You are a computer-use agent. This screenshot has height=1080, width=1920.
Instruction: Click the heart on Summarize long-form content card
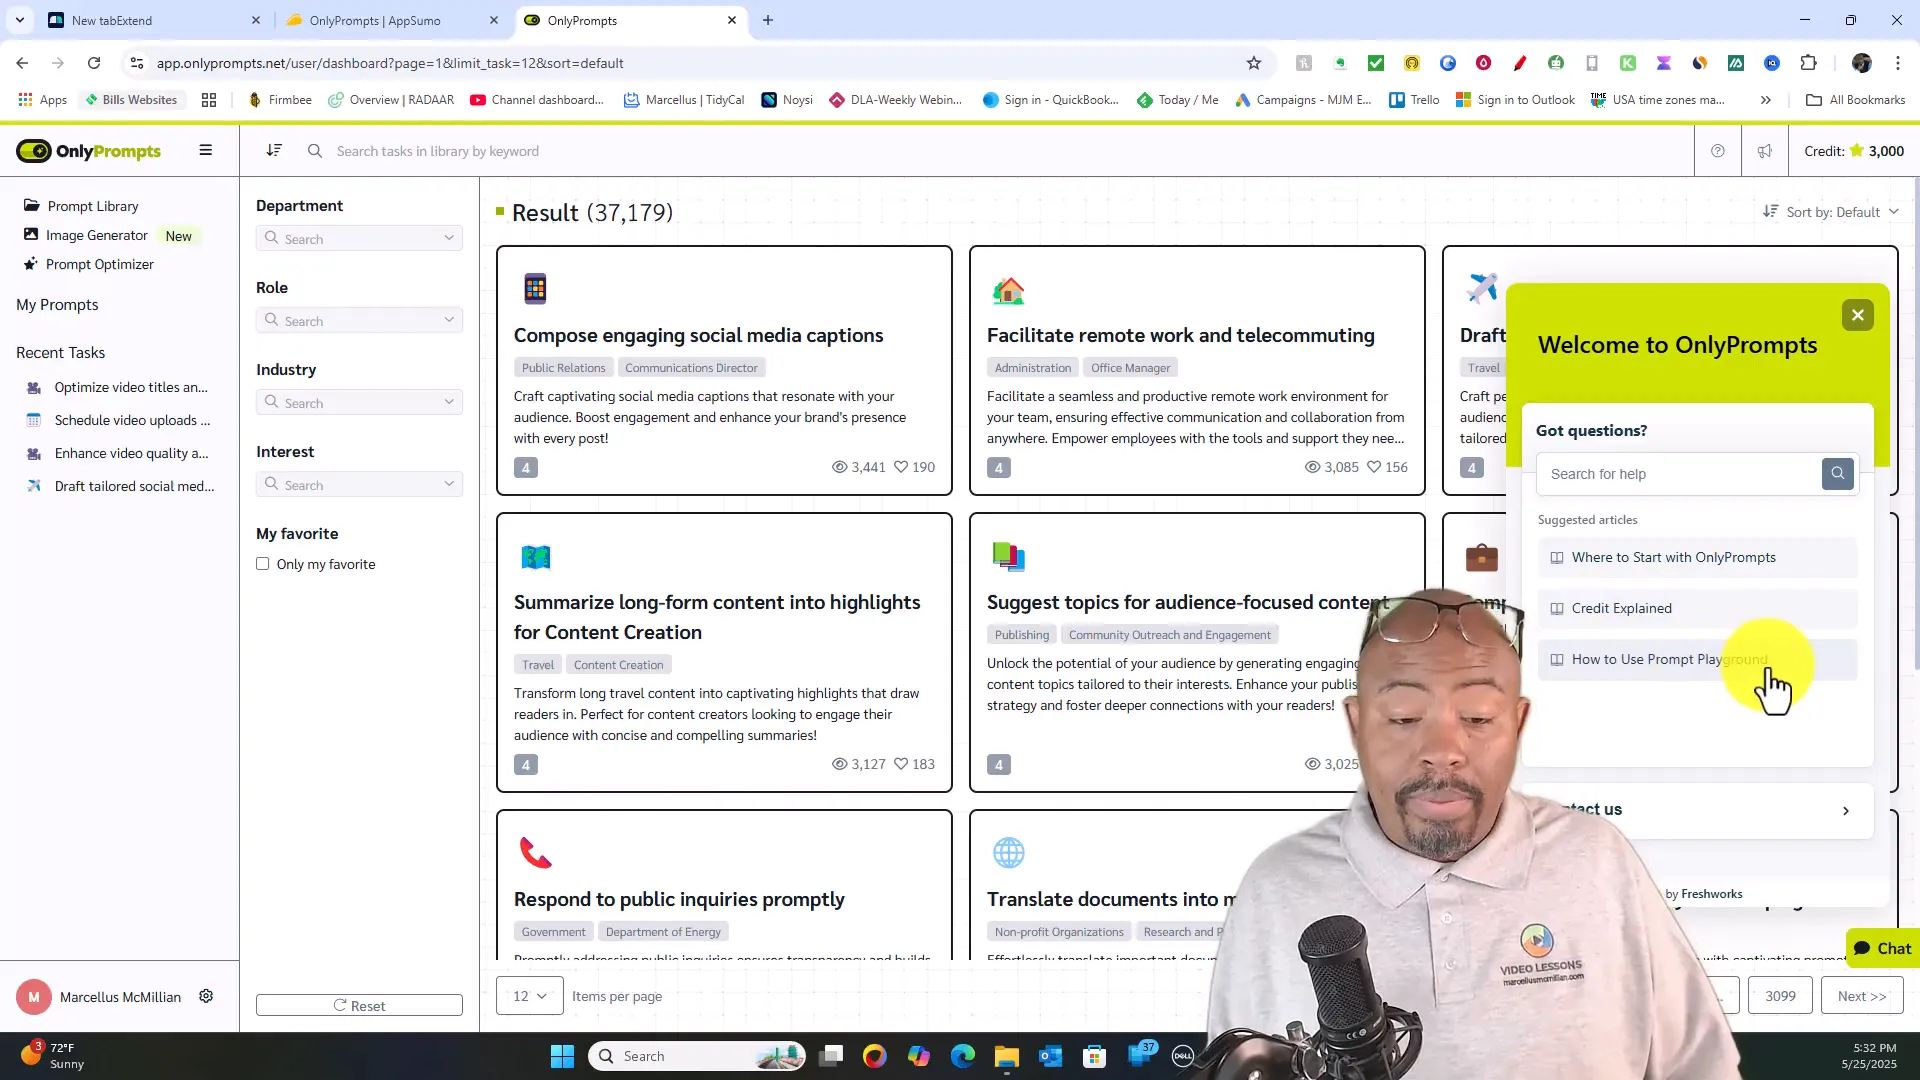coord(901,764)
